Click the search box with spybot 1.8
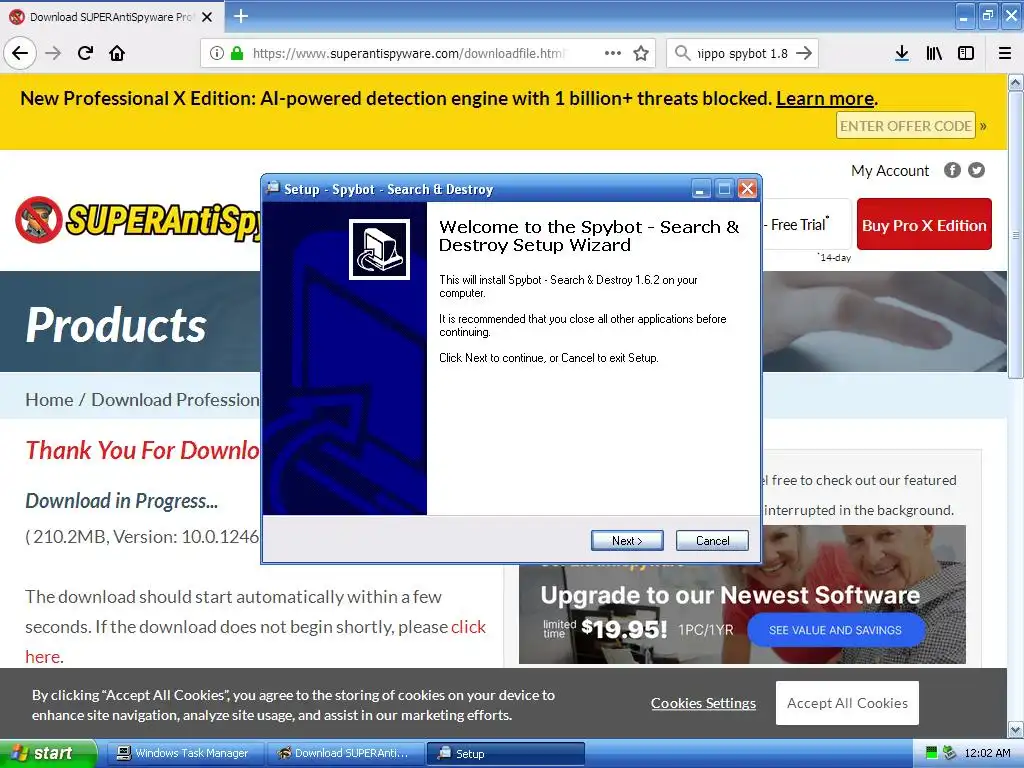Image resolution: width=1024 pixels, height=768 pixels. (x=743, y=53)
